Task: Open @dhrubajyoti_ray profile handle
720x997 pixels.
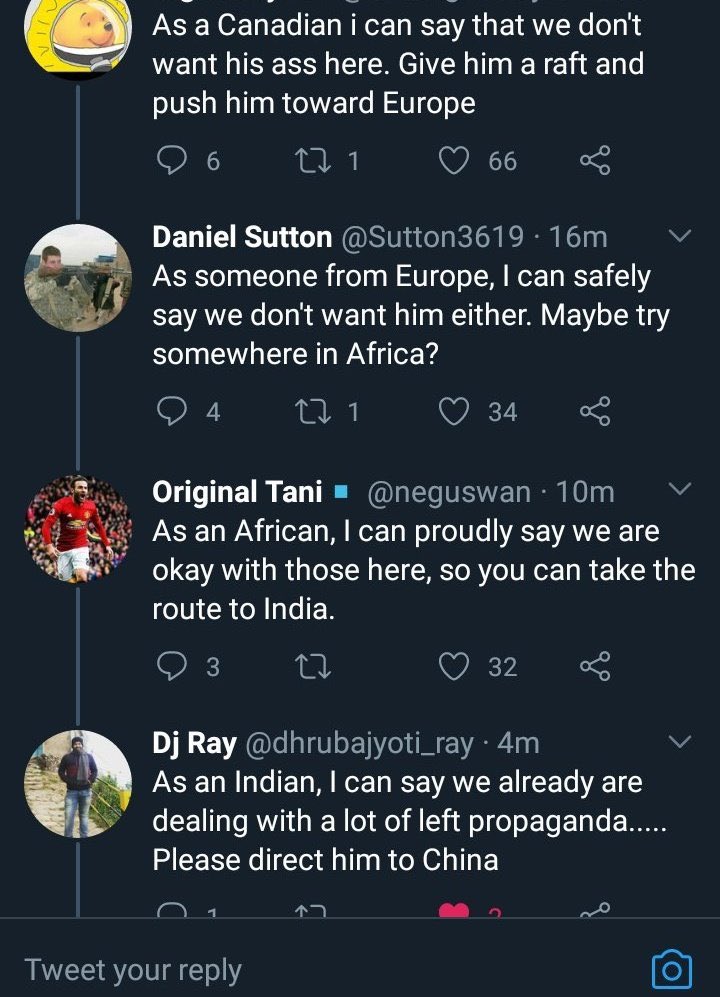Action: (x=359, y=743)
